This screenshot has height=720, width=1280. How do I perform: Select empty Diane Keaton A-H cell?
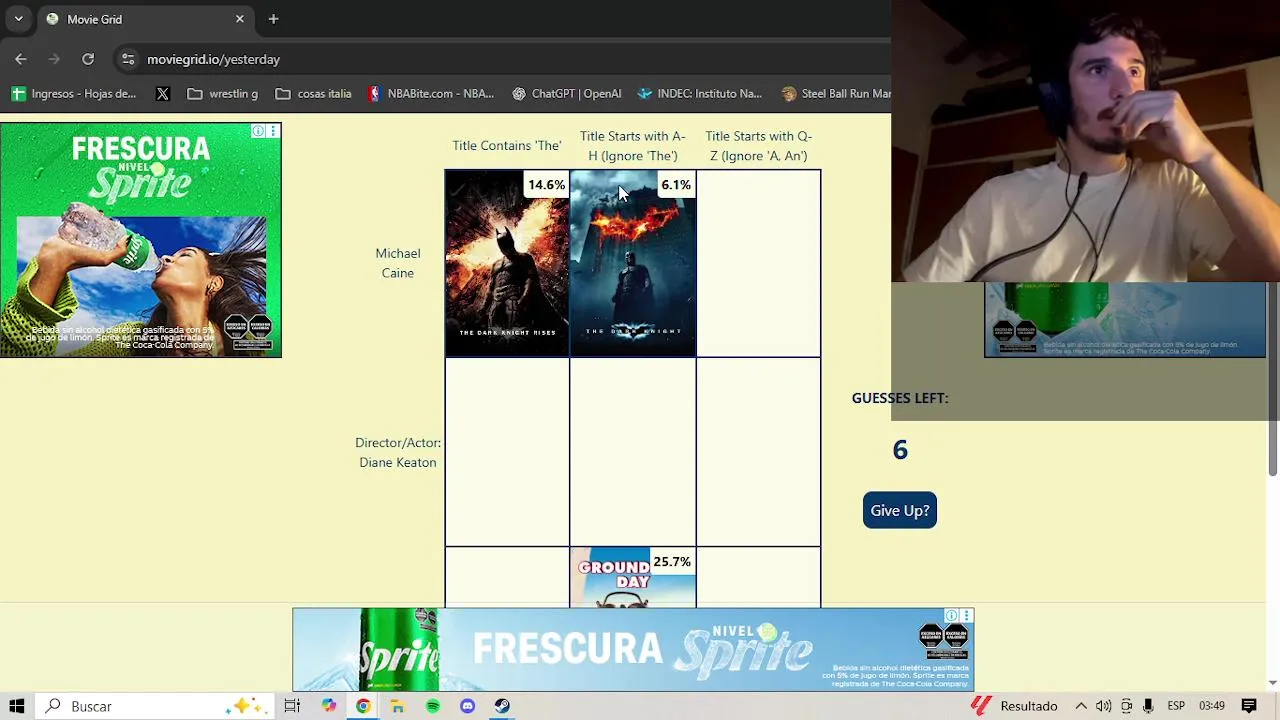point(633,452)
